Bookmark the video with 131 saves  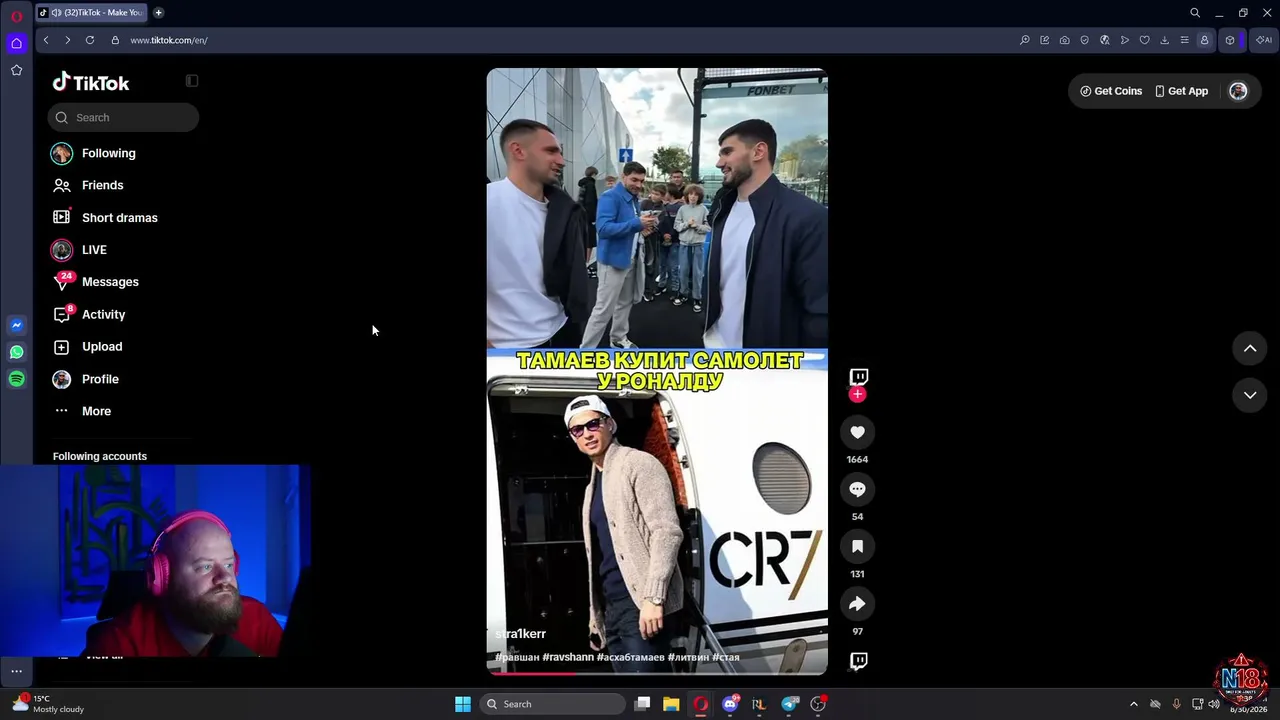[x=857, y=547]
